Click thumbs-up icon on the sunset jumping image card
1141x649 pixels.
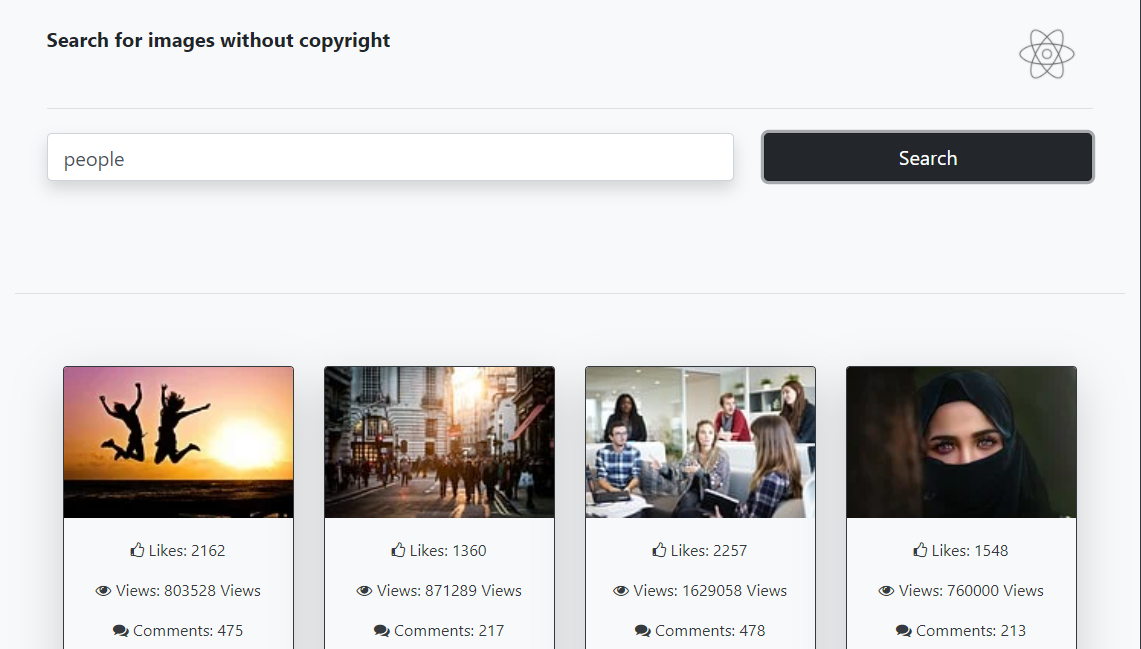(x=138, y=550)
